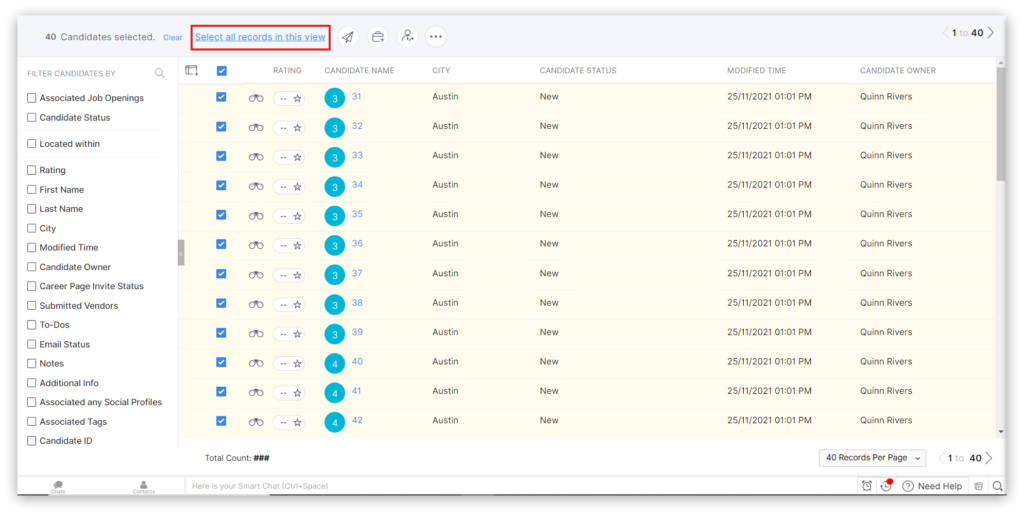
Task: Click the associate to job briefcase icon
Action: click(377, 37)
